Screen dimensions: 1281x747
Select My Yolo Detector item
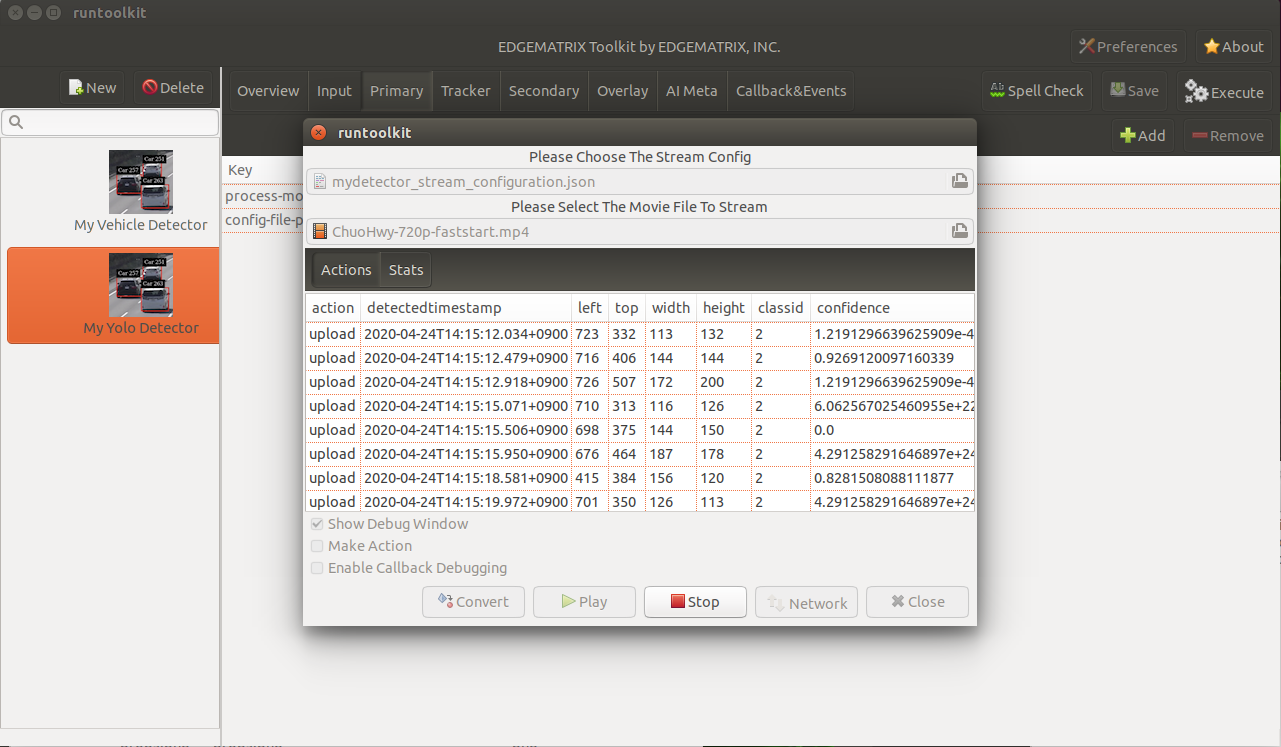tap(113, 296)
